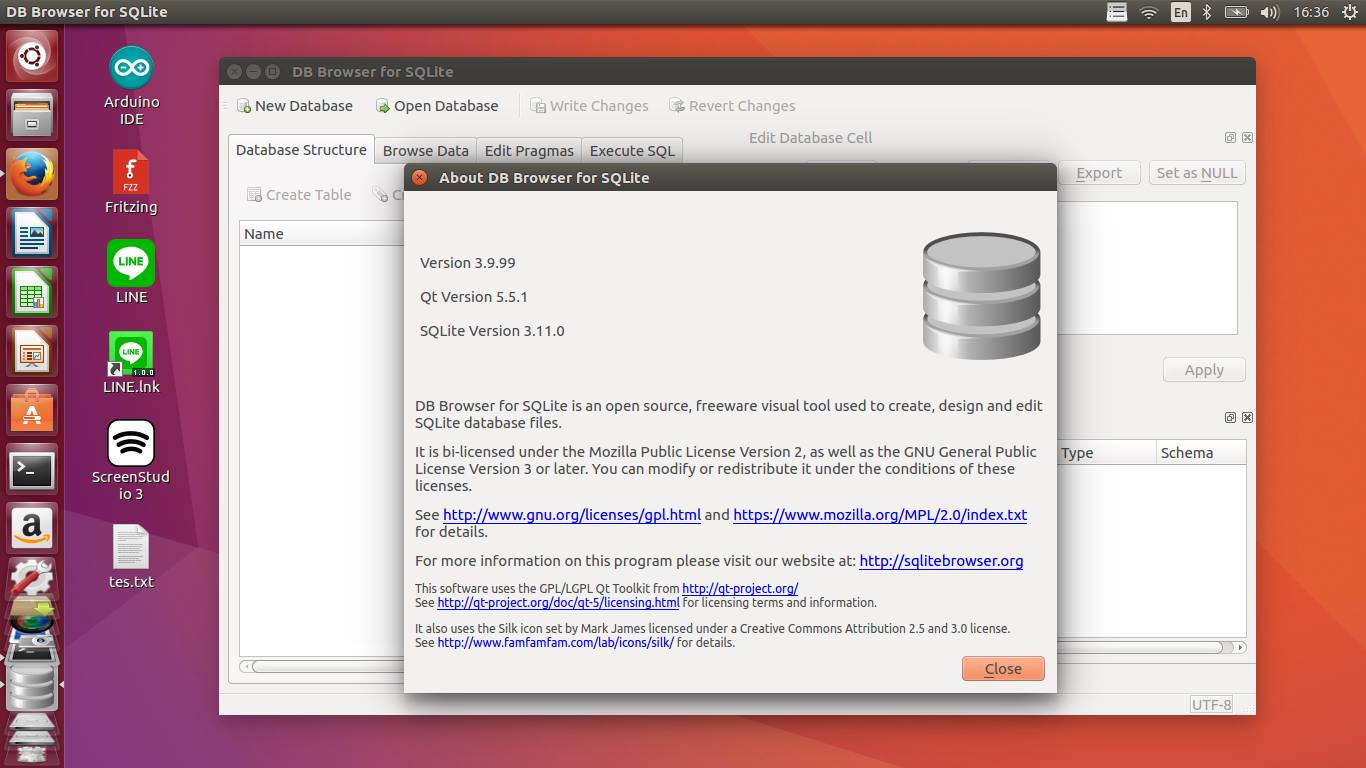The image size is (1366, 768).
Task: Switch to the Edit Pragmas tab
Action: (529, 151)
